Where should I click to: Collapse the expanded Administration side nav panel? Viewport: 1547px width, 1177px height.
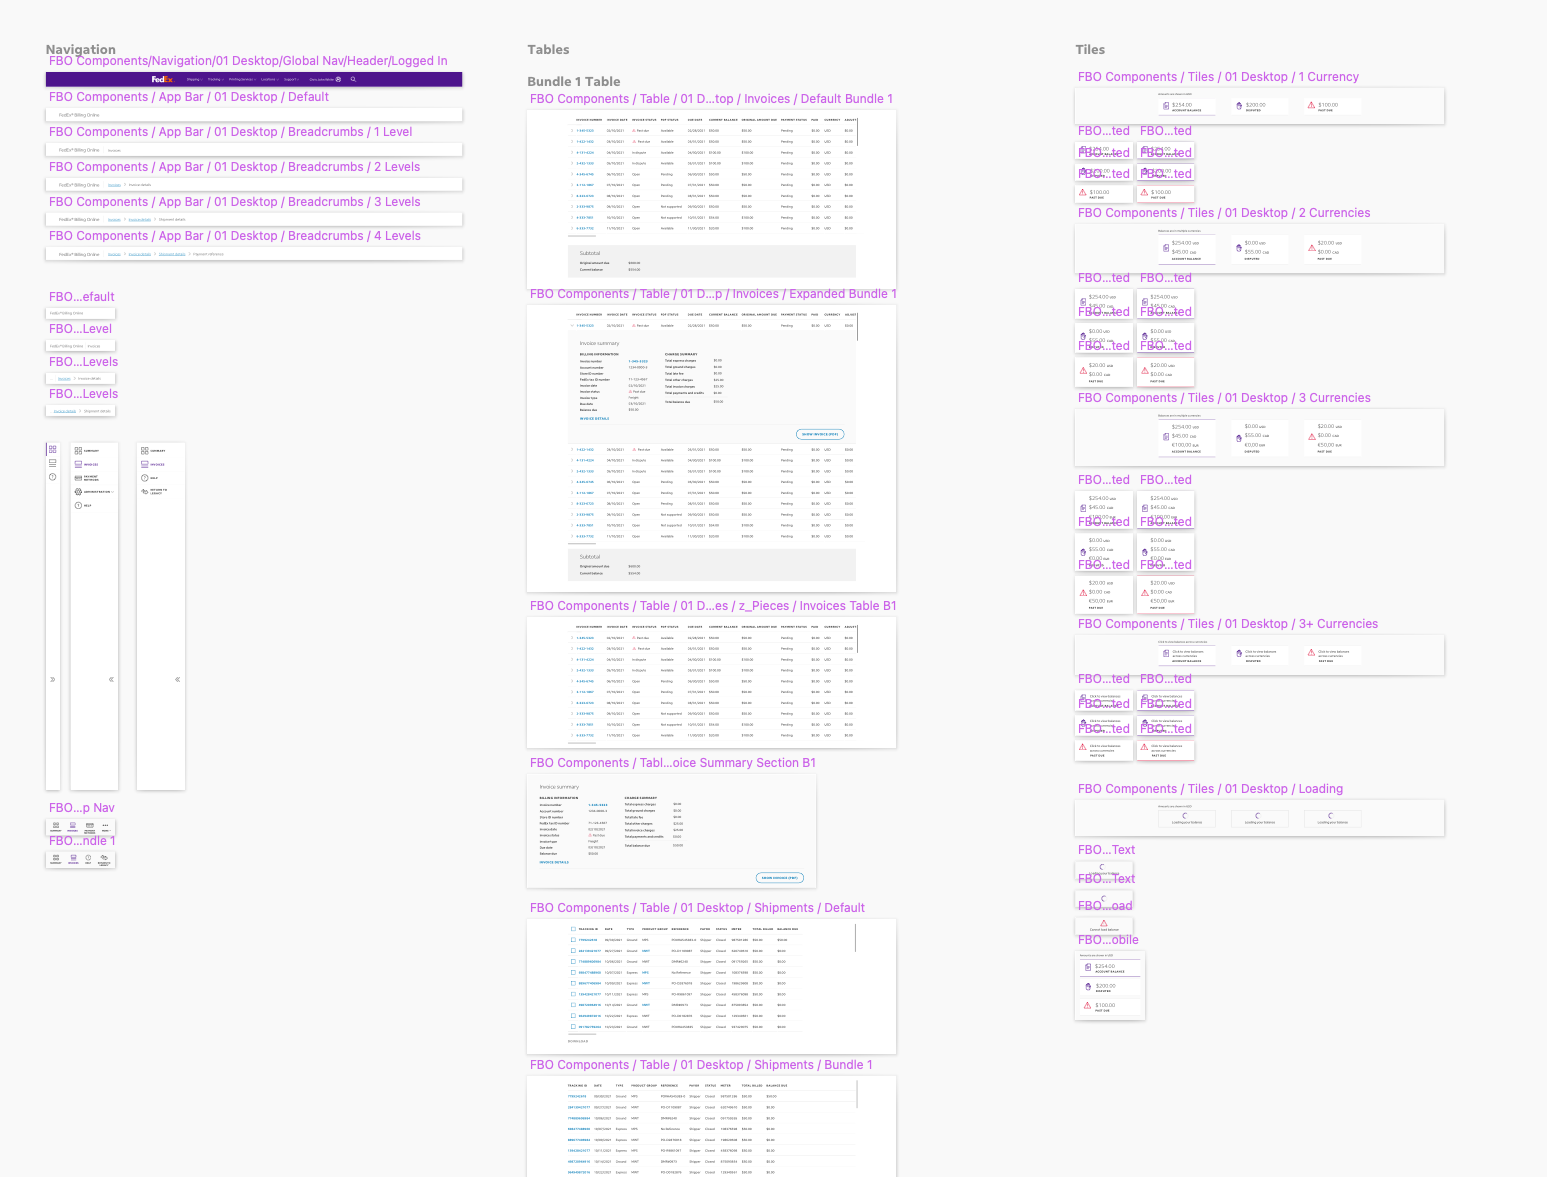111,679
